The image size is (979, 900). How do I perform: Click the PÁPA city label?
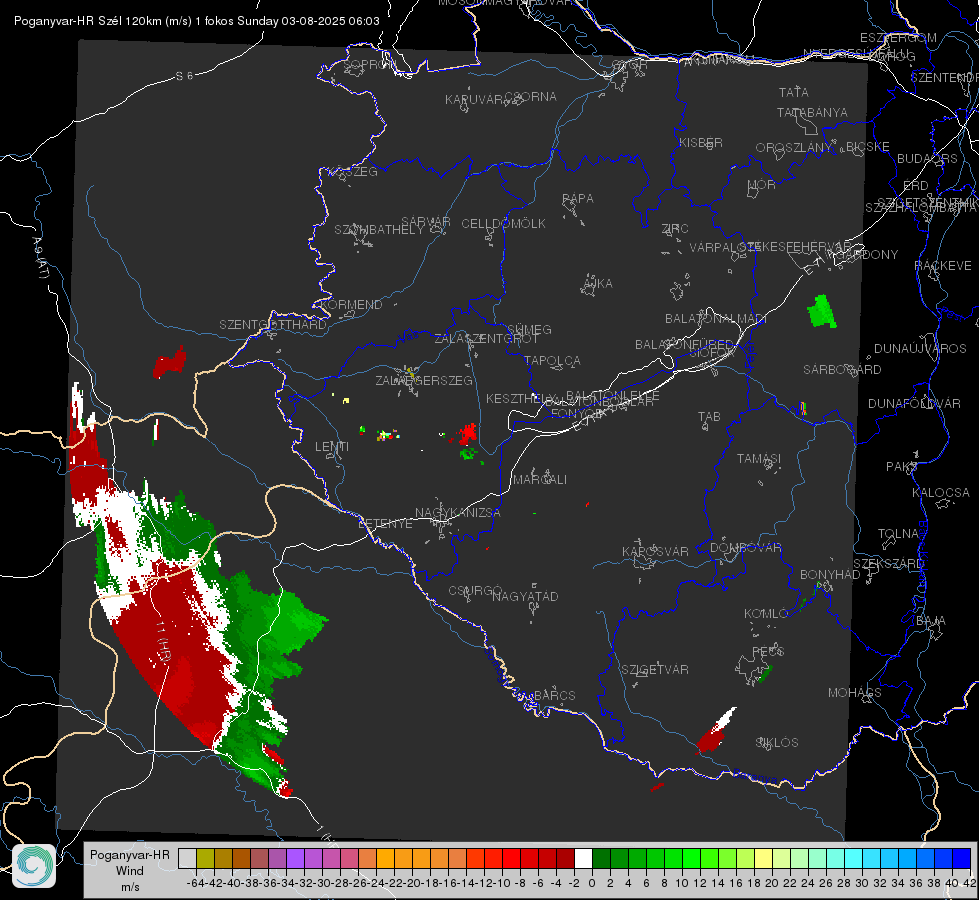click(x=578, y=198)
